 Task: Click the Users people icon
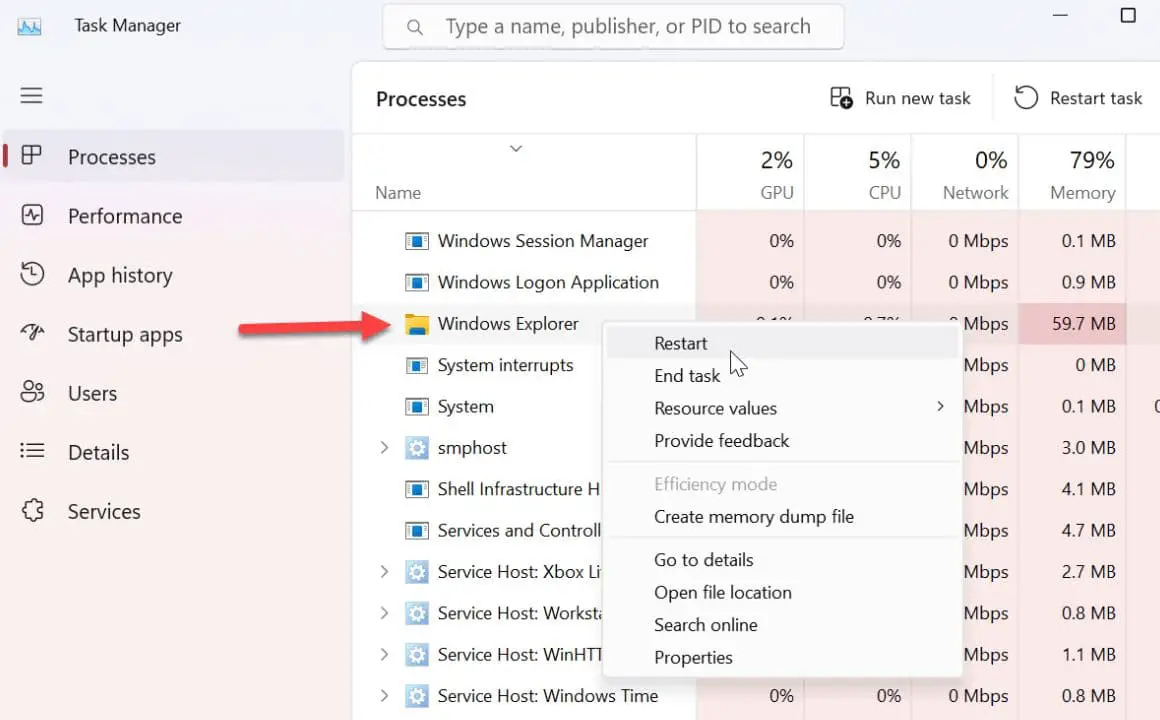pos(32,392)
